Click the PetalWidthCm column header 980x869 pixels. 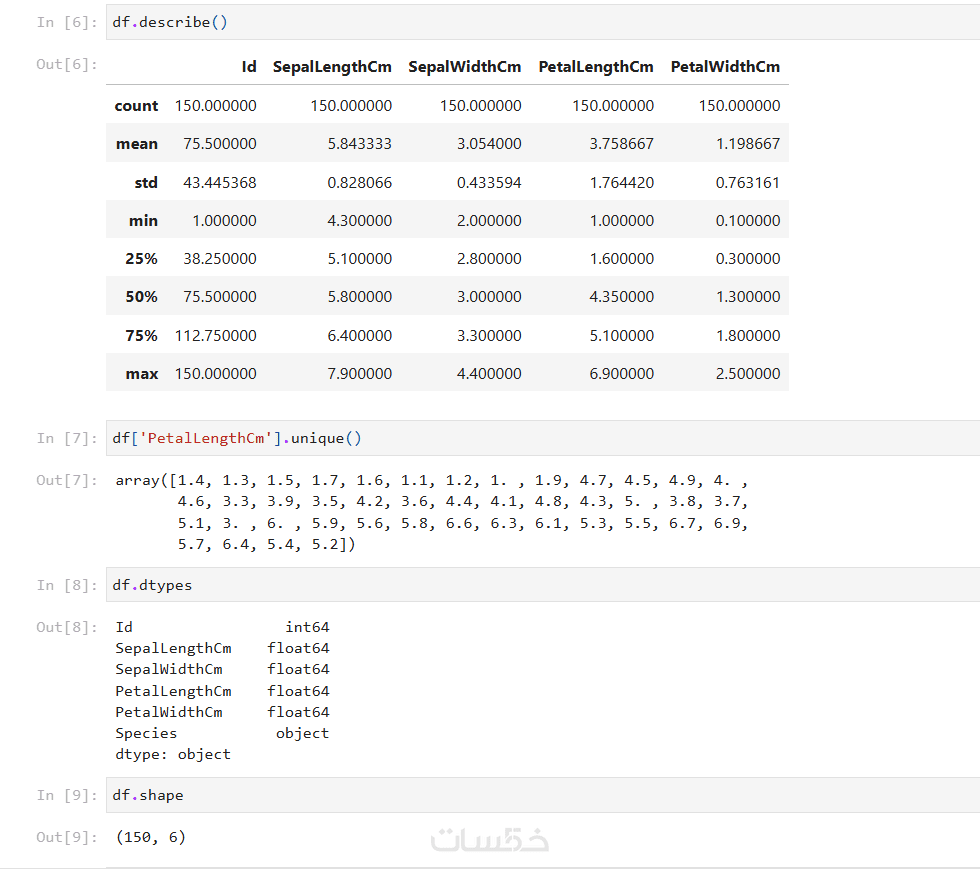(x=725, y=67)
